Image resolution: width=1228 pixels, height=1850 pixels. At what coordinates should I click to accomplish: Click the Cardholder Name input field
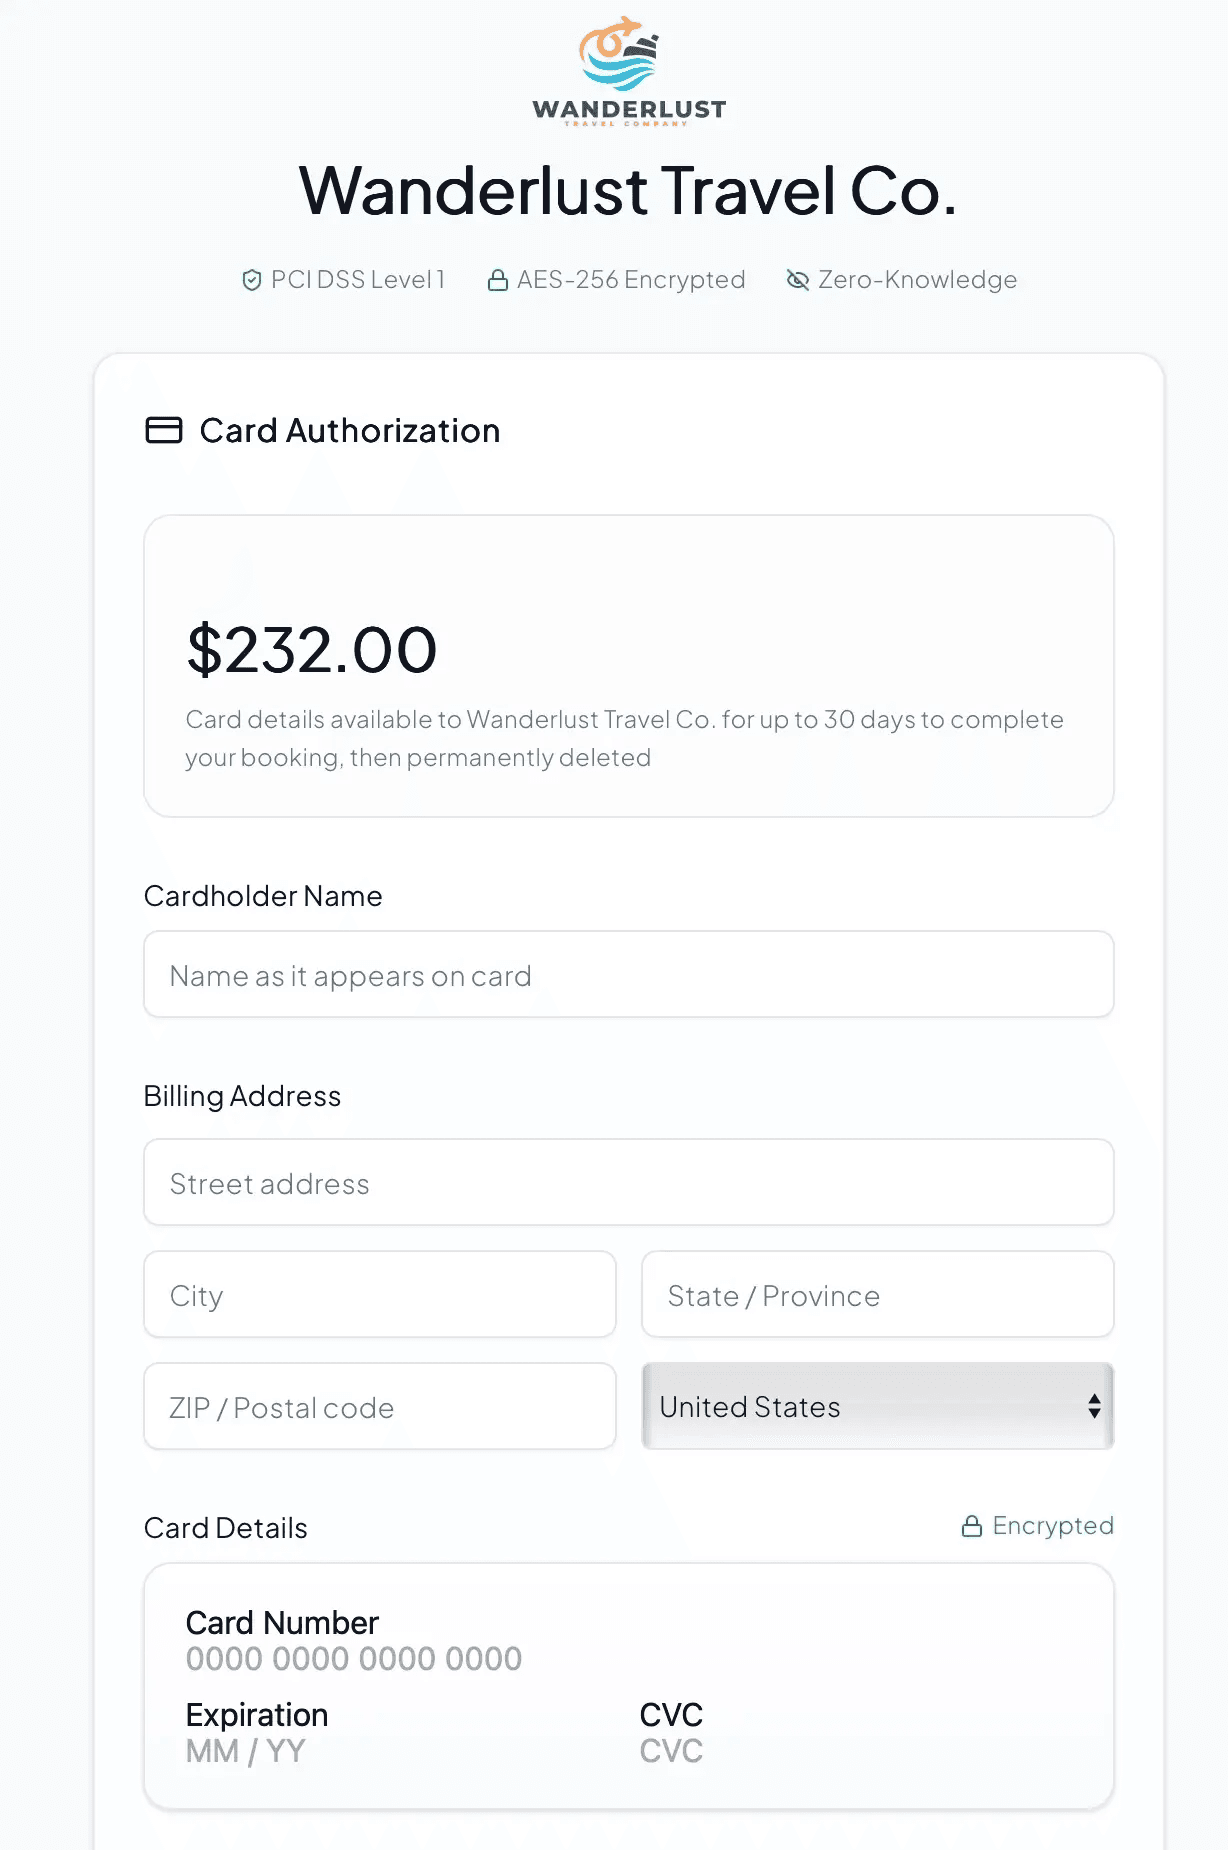tap(628, 974)
